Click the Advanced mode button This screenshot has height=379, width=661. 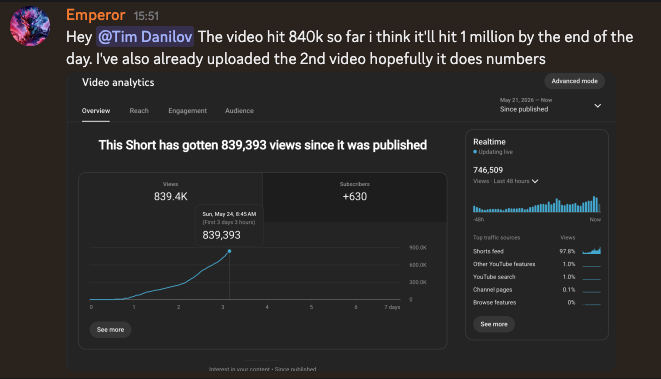[x=574, y=81]
